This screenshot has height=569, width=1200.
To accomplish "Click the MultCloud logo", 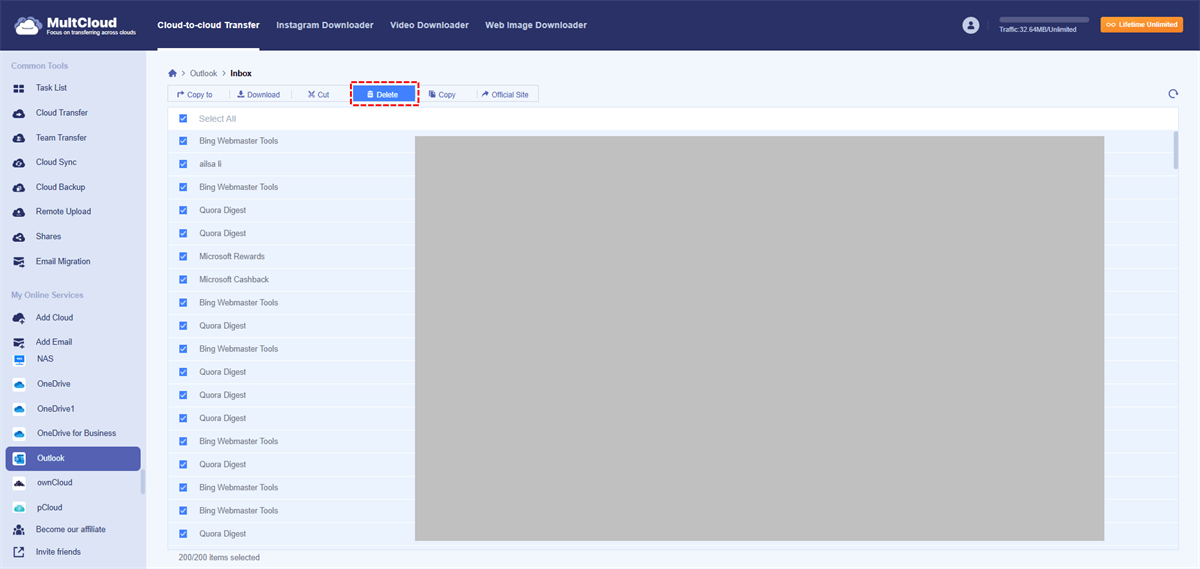I will click(x=75, y=25).
